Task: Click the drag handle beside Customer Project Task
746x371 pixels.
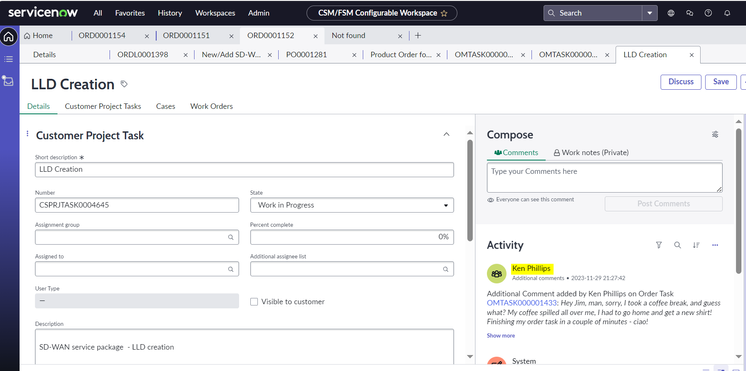Action: pos(27,134)
